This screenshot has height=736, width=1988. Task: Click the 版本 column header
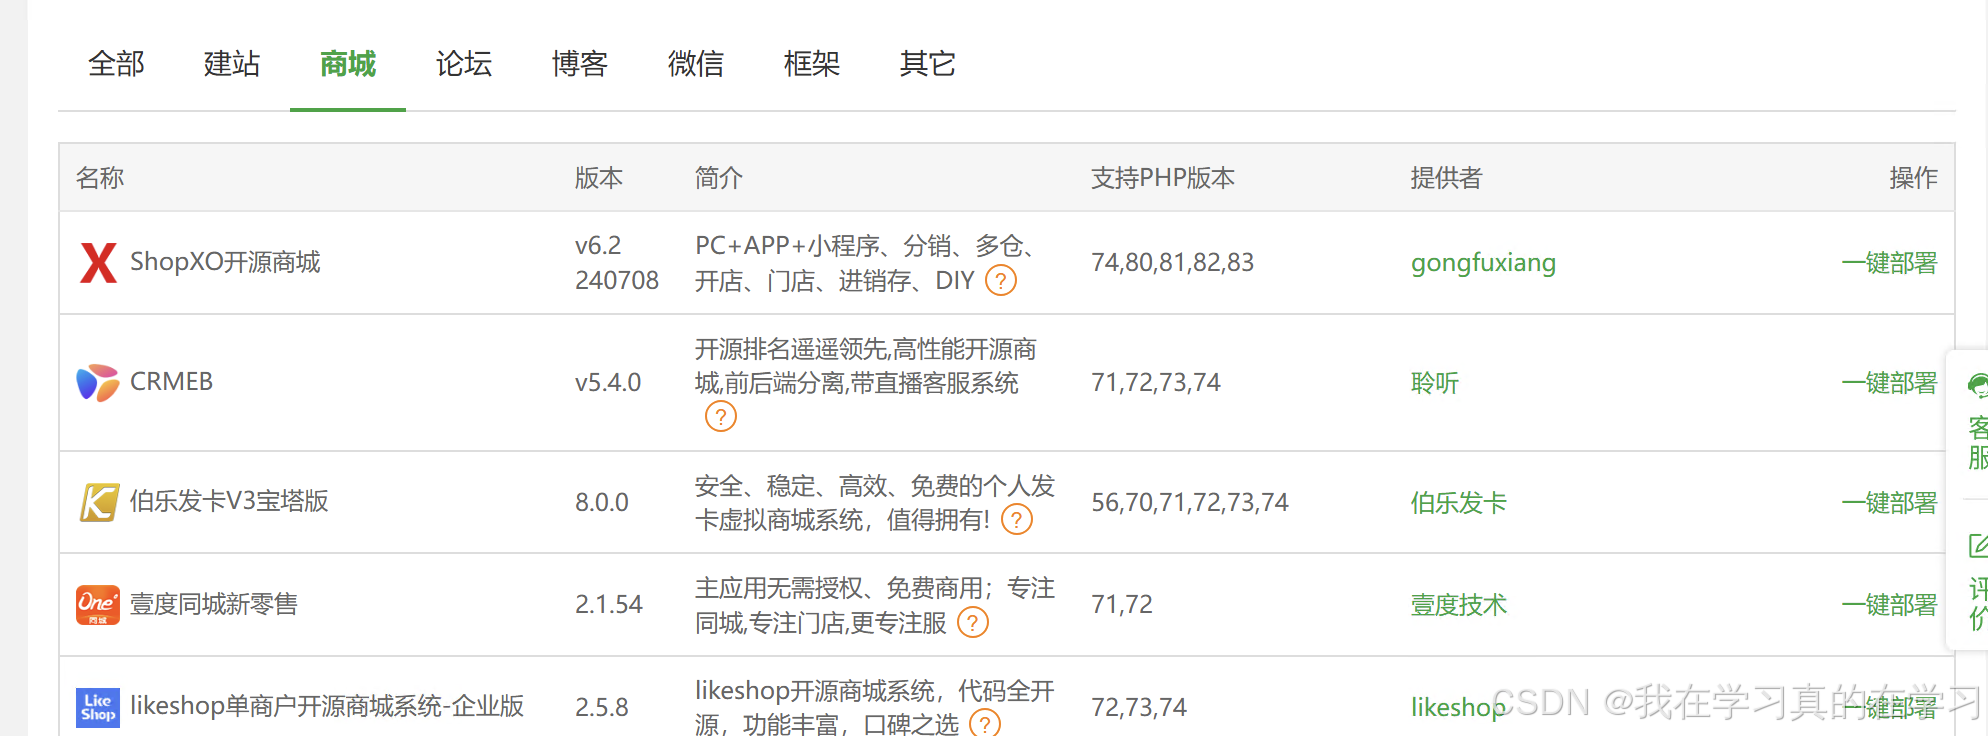pos(599,178)
